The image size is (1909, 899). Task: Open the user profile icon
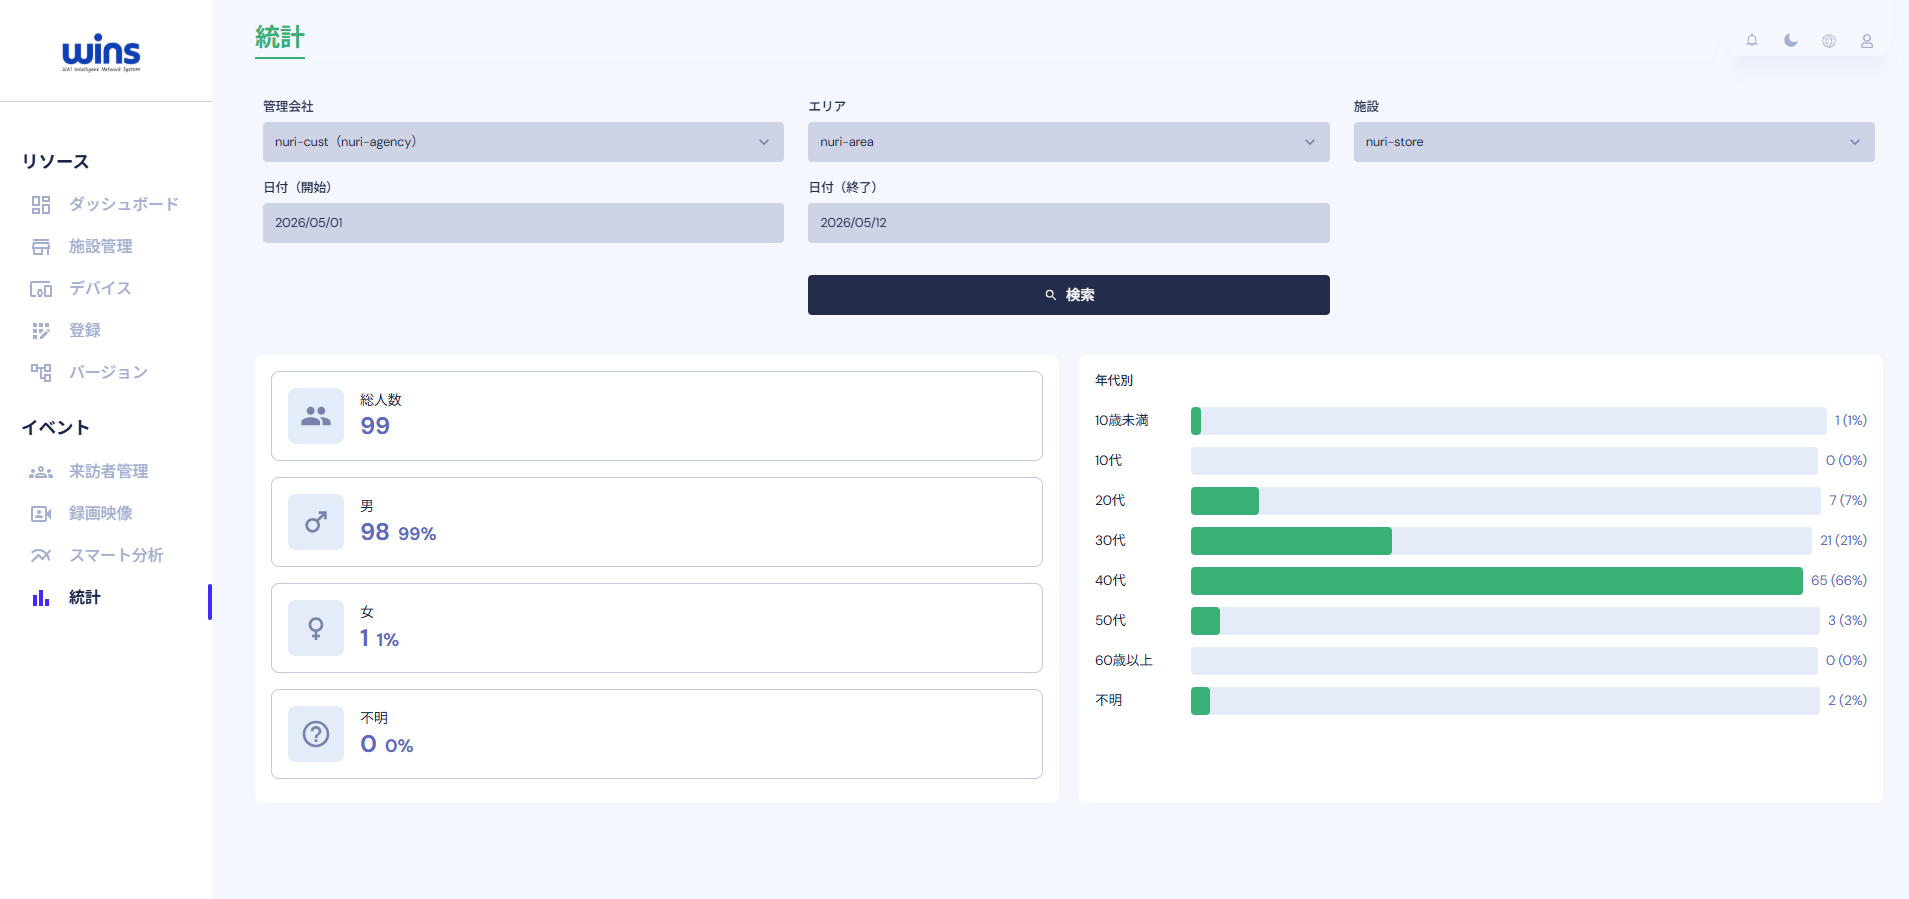[1867, 41]
